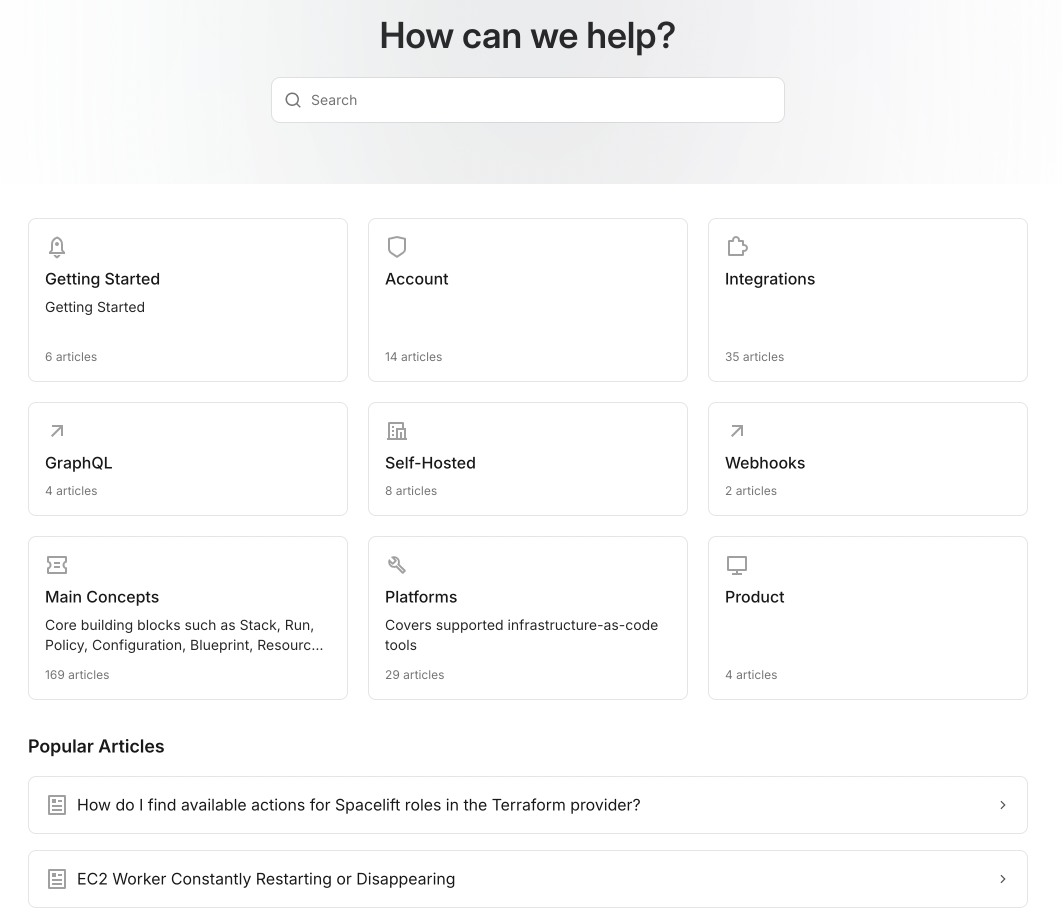This screenshot has width=1062, height=922.
Task: Click the article icon beside EC2 Worker article
Action: pos(57,879)
